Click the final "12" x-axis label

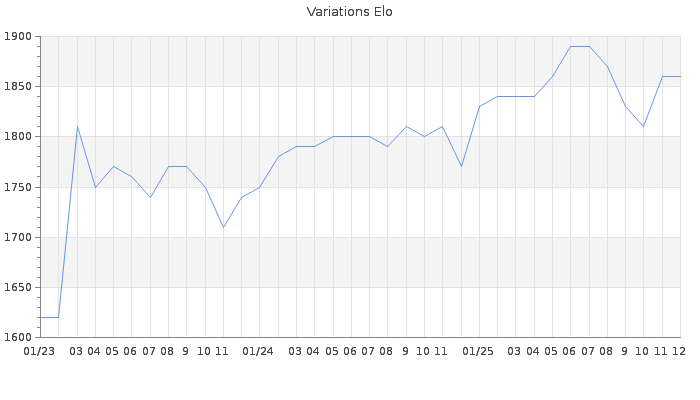[x=678, y=351]
